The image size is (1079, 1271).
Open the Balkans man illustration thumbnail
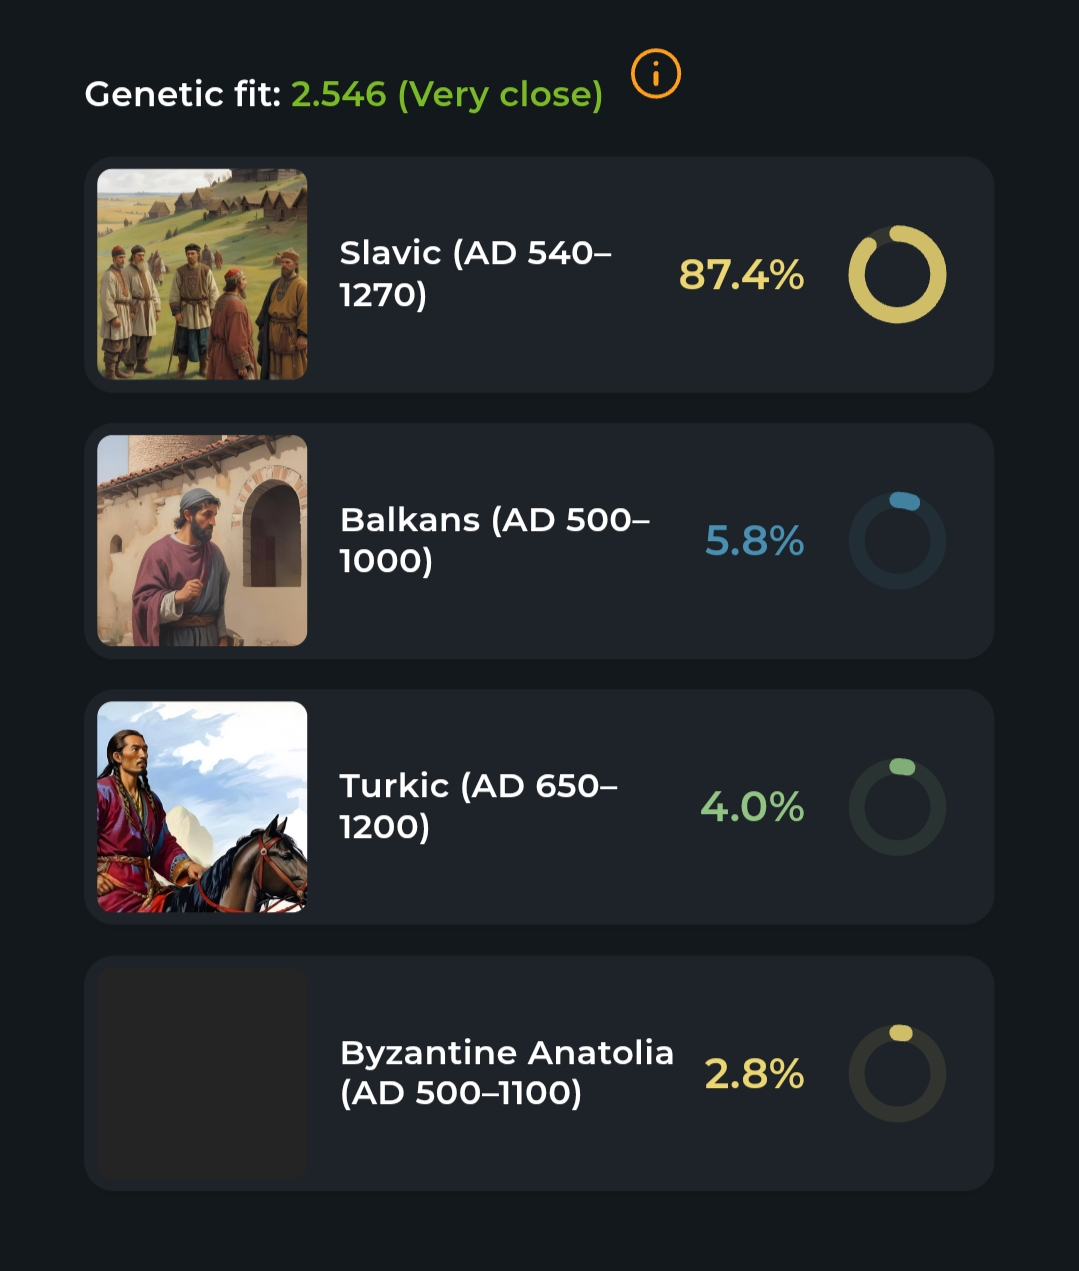[202, 541]
